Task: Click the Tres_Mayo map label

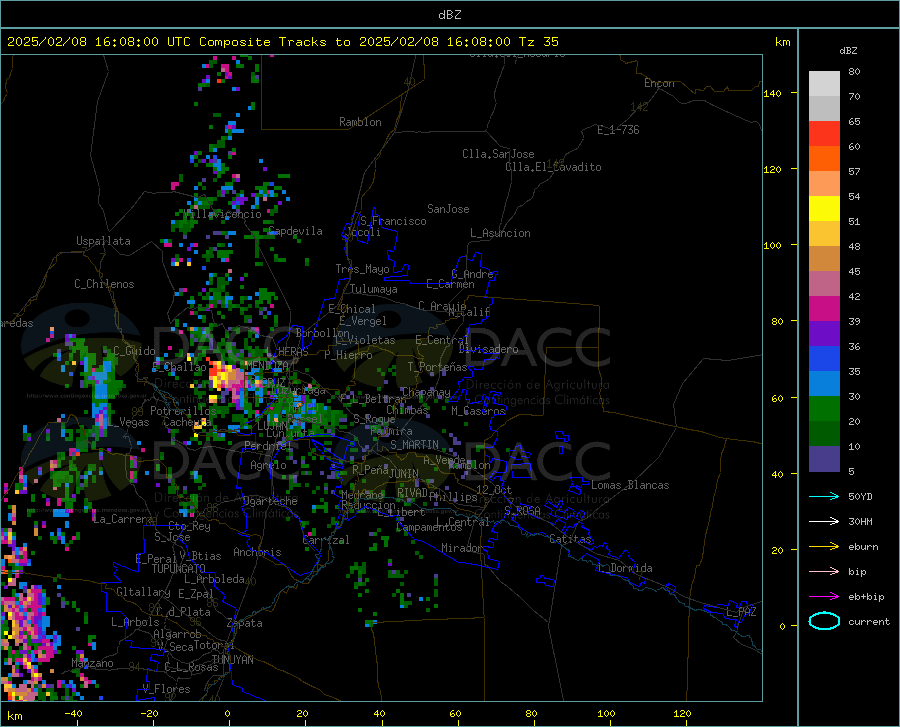Action: pos(362,269)
